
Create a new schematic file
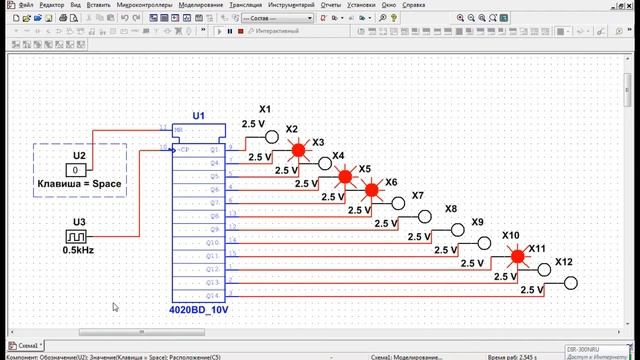coord(16,18)
